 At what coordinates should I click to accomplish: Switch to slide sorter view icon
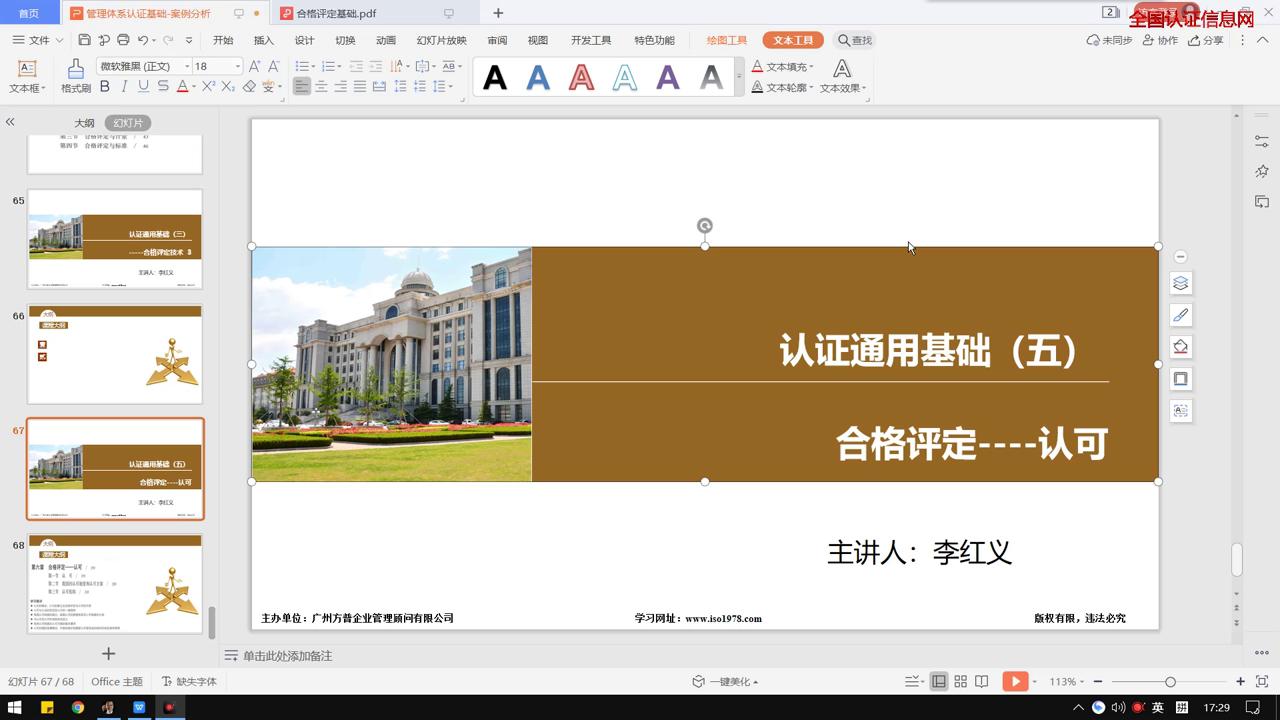(960, 681)
